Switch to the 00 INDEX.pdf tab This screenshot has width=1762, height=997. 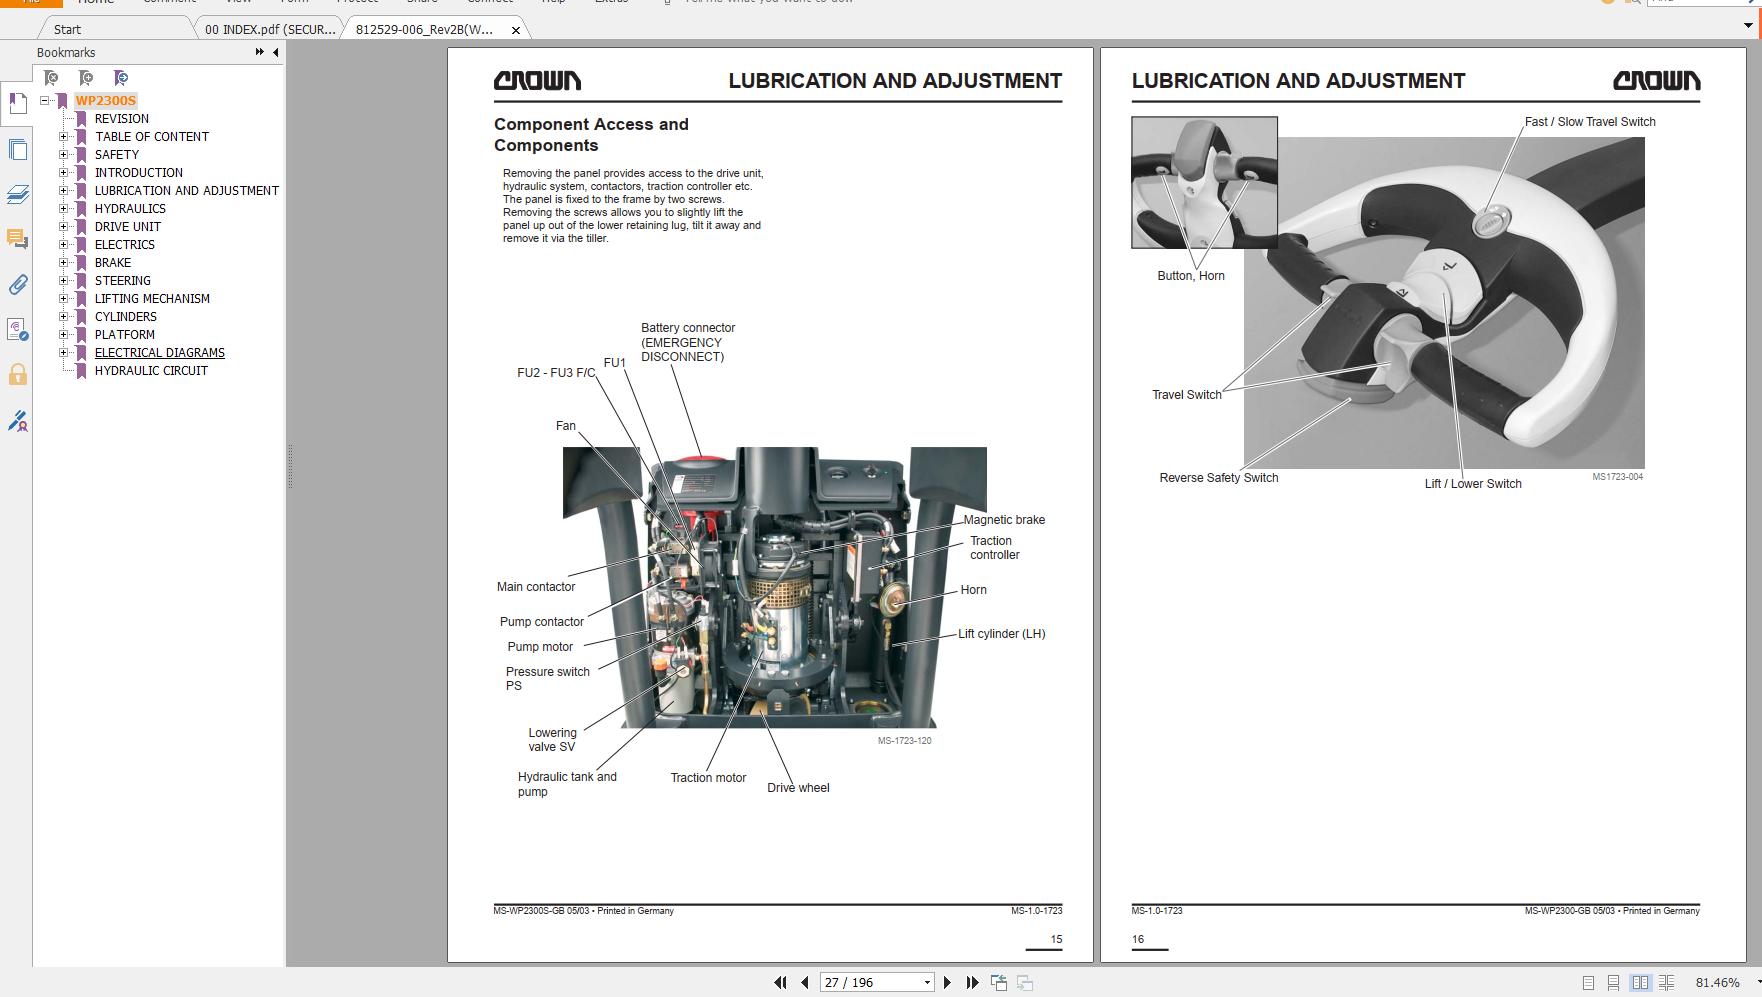point(270,29)
